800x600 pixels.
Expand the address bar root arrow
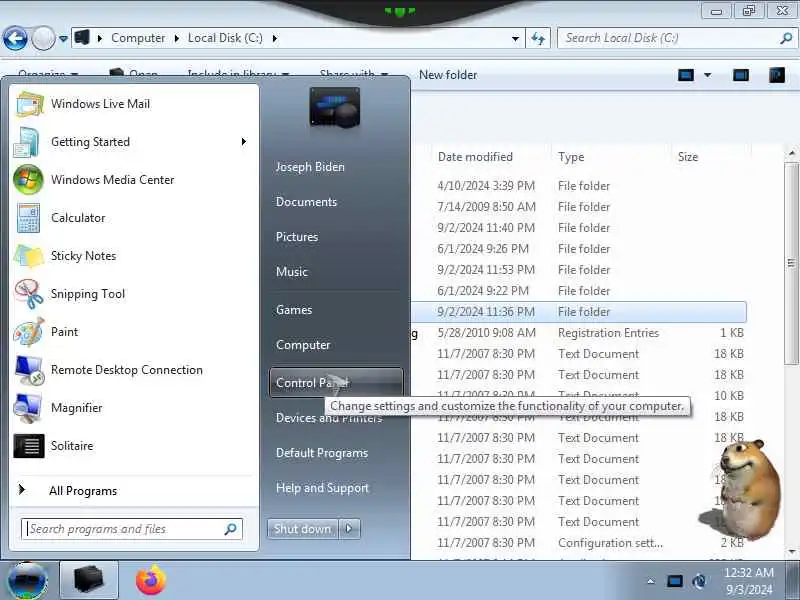click(x=100, y=38)
